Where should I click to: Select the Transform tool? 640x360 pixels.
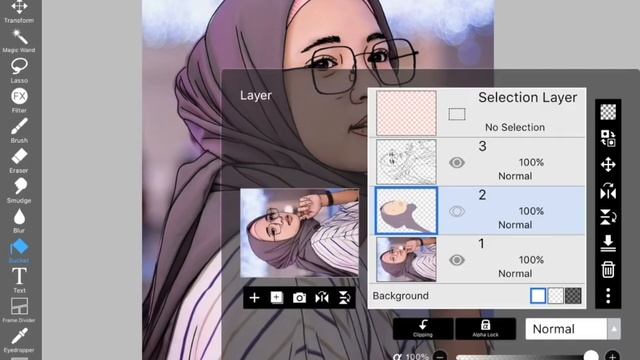click(x=19, y=11)
